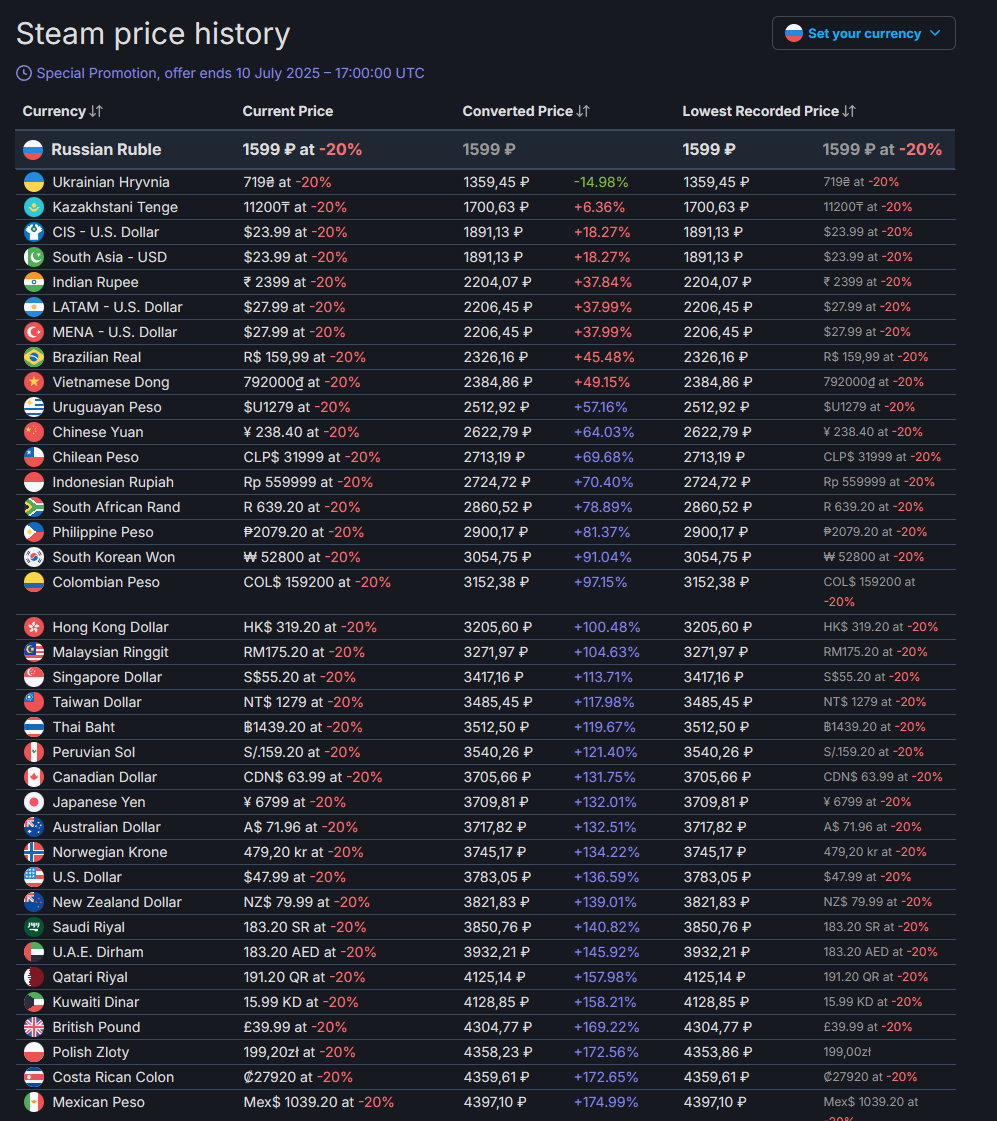Click the South Asia - USD flag icon
This screenshot has height=1121, width=997.
pyautogui.click(x=34, y=257)
